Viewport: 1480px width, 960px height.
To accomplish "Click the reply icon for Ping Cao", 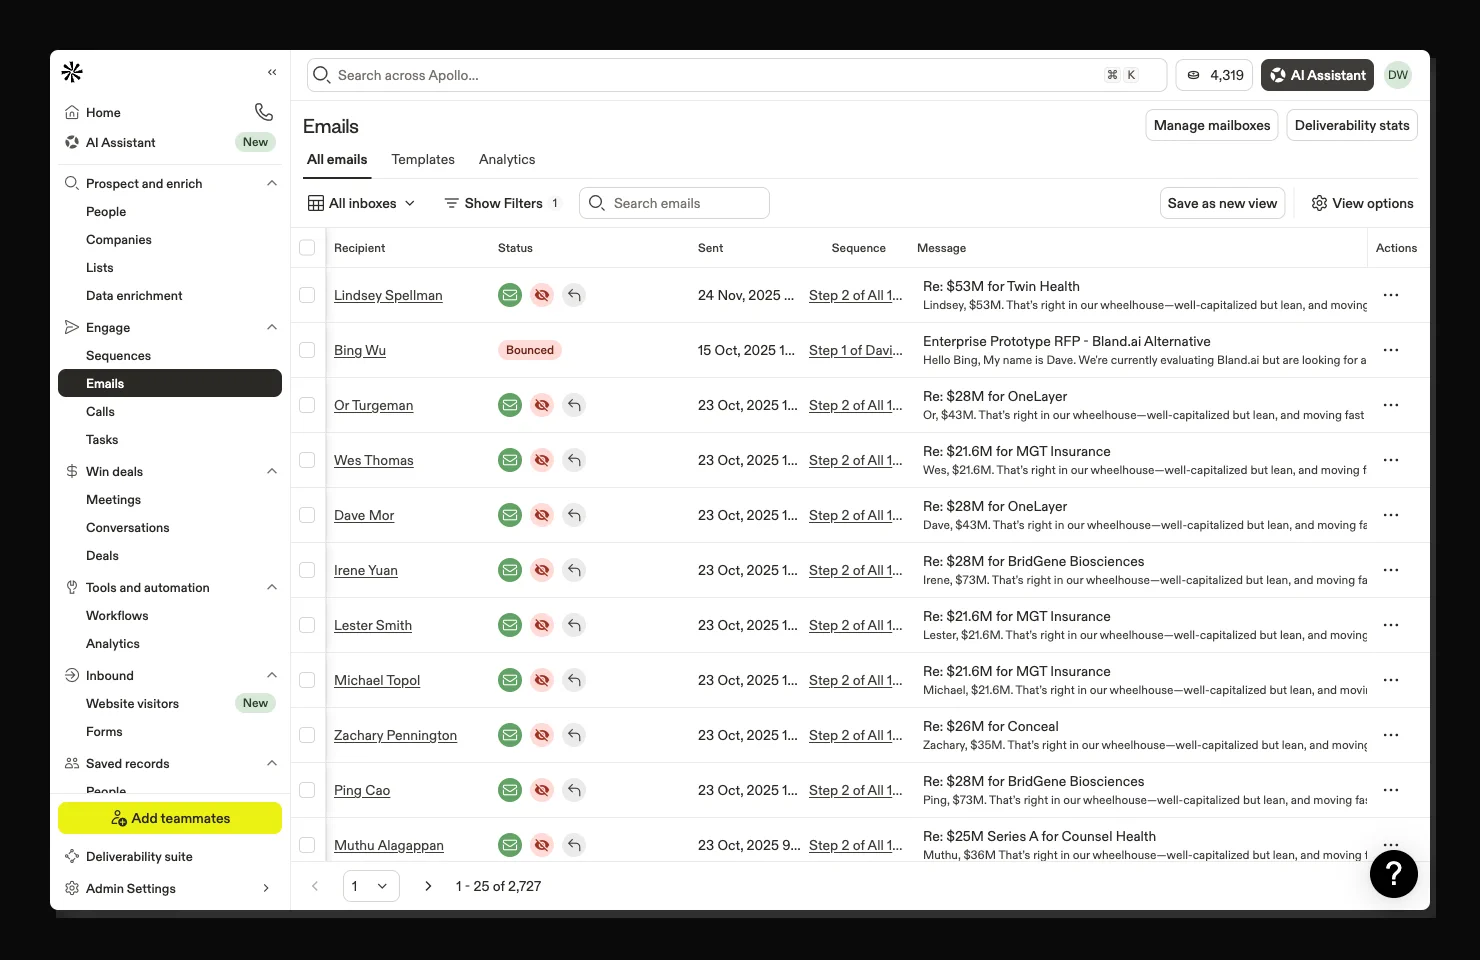I will [x=574, y=790].
